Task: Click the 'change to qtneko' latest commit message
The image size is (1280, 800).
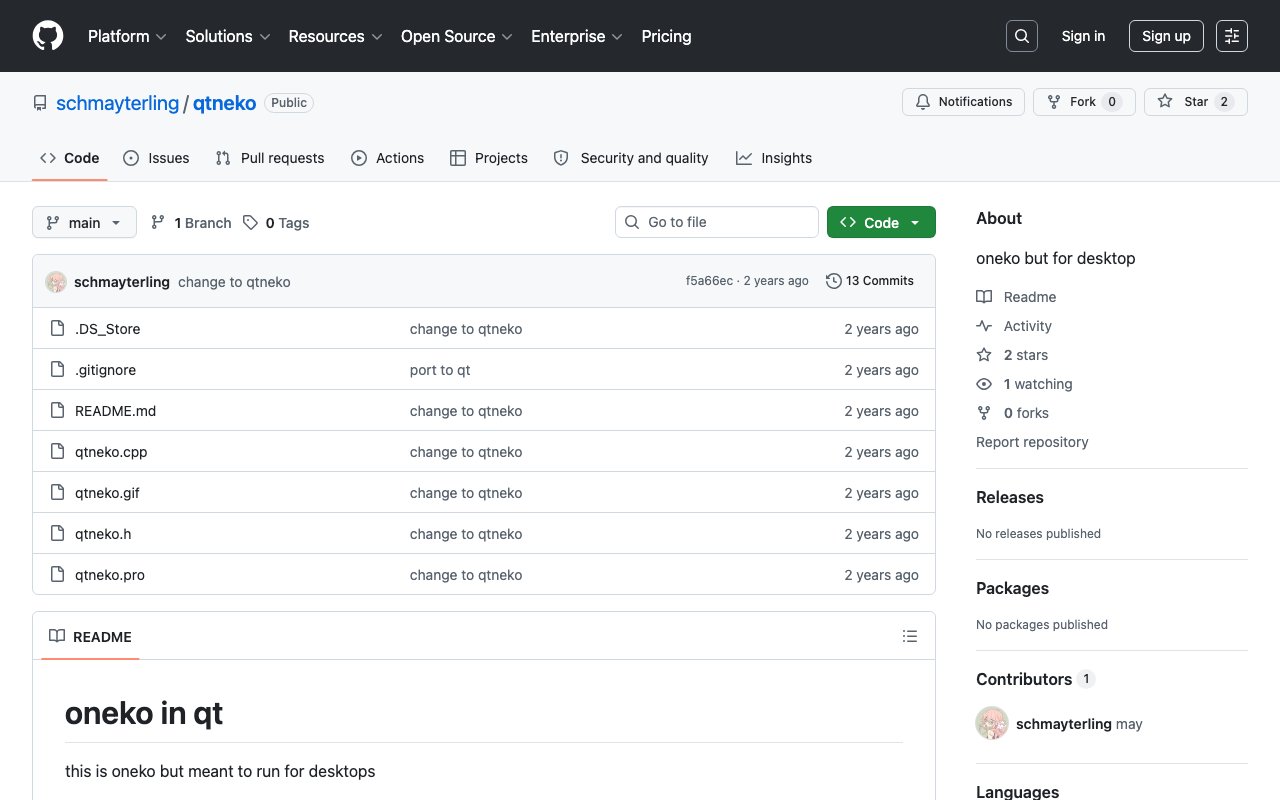Action: (234, 282)
